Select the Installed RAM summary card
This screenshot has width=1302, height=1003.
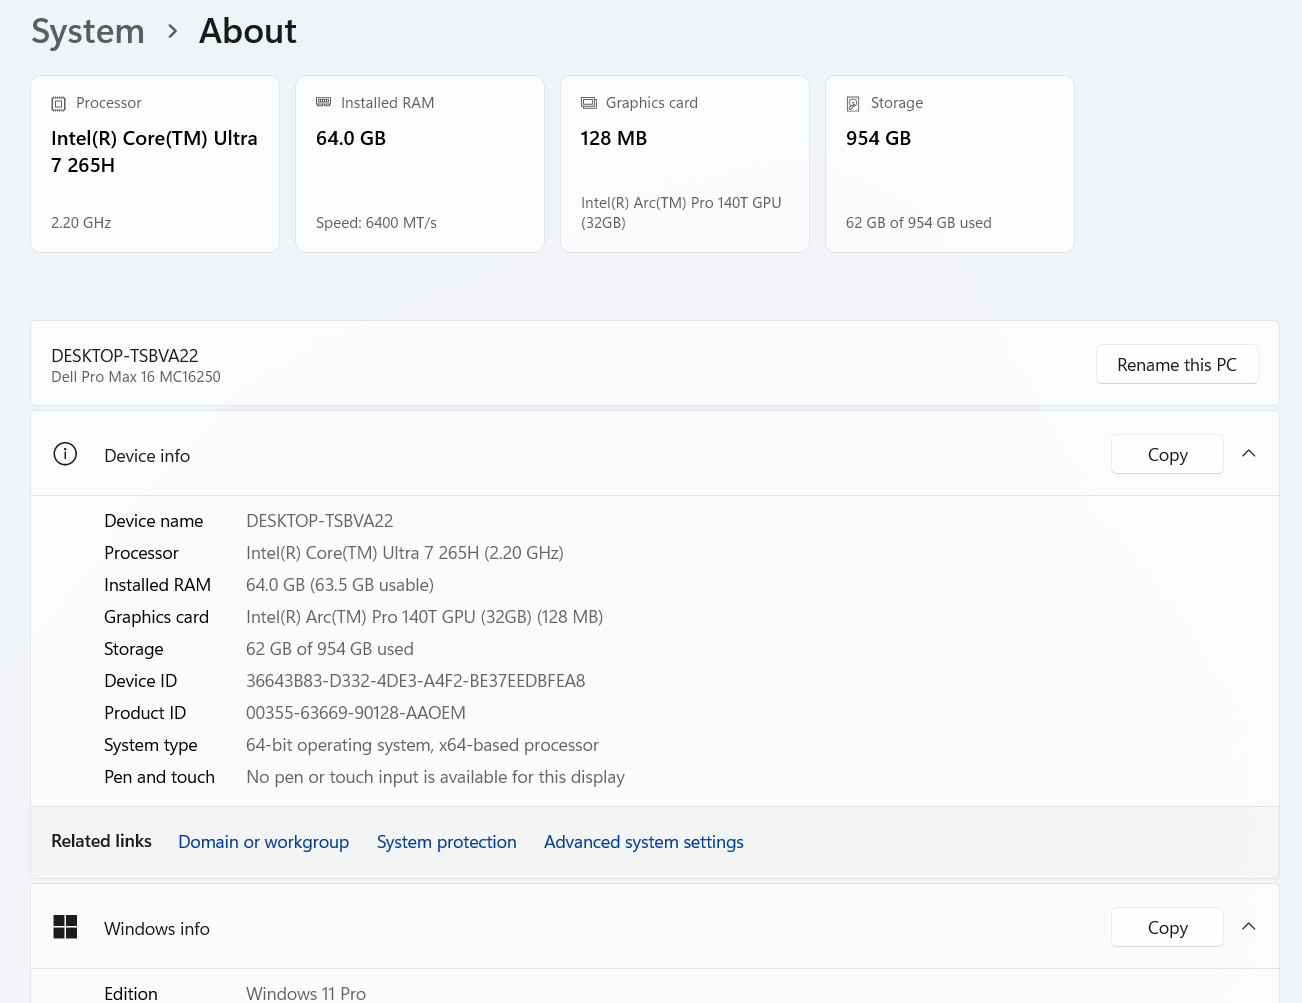420,164
